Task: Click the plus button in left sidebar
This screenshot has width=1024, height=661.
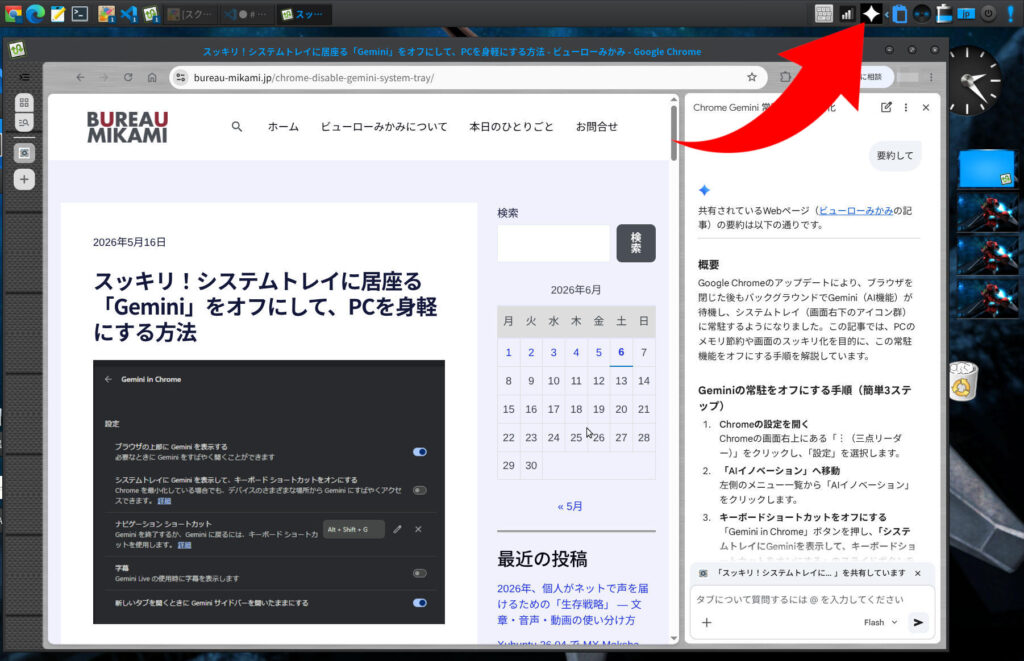Action: coord(24,179)
